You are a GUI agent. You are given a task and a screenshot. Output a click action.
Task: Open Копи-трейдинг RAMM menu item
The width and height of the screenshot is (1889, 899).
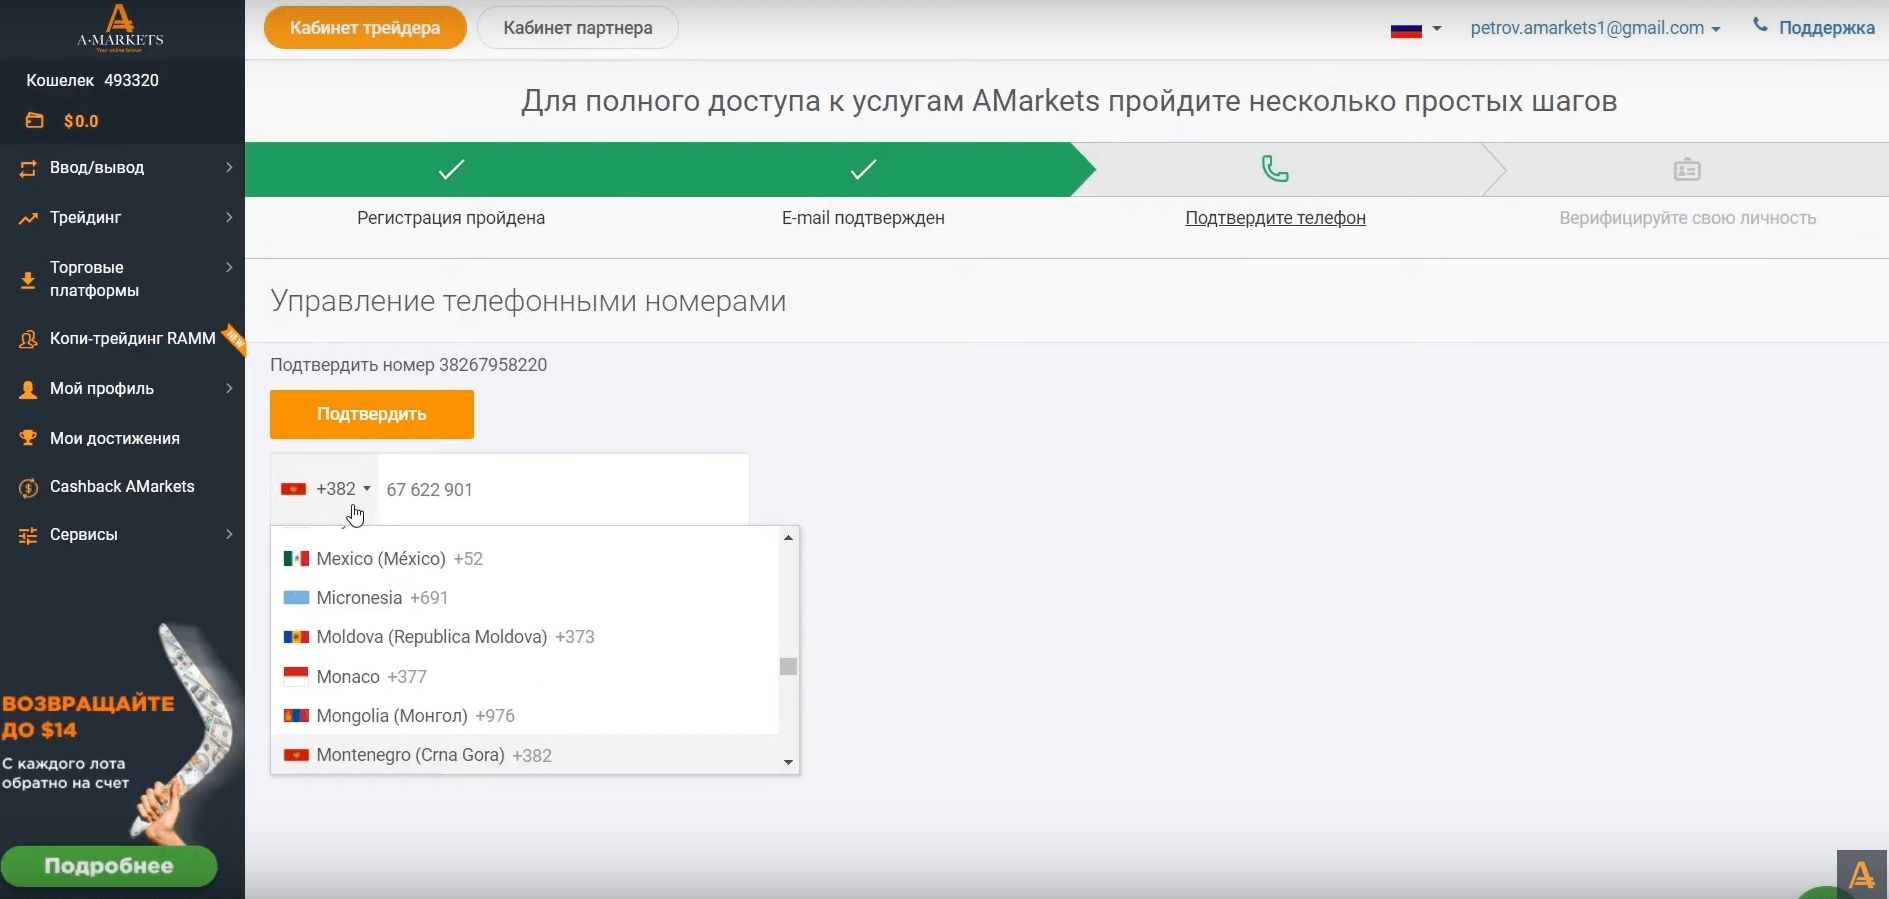pyautogui.click(x=122, y=339)
